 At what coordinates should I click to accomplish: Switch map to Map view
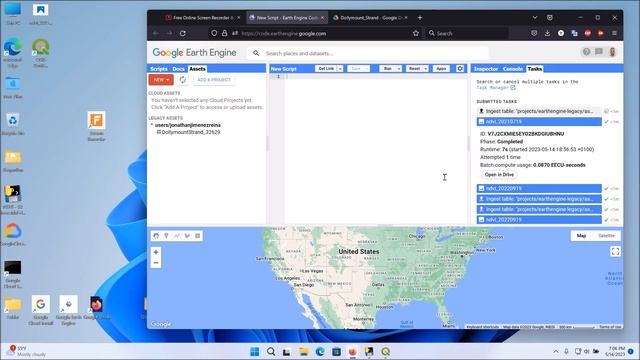[581, 236]
